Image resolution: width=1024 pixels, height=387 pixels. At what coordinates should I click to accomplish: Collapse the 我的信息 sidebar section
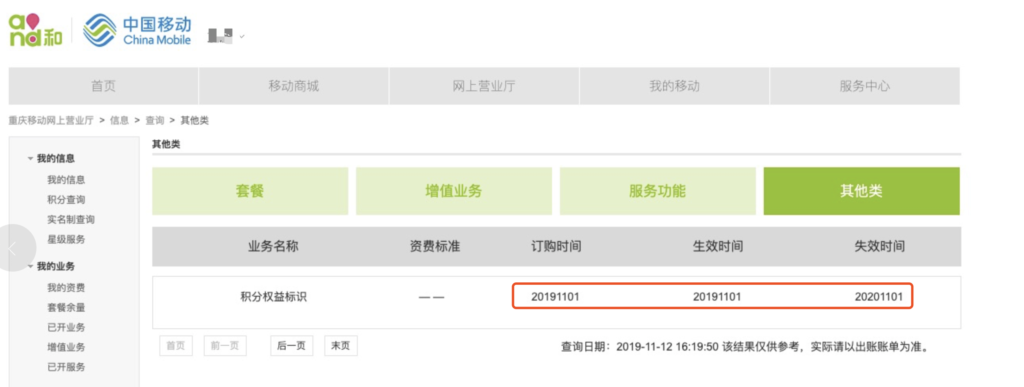point(51,159)
